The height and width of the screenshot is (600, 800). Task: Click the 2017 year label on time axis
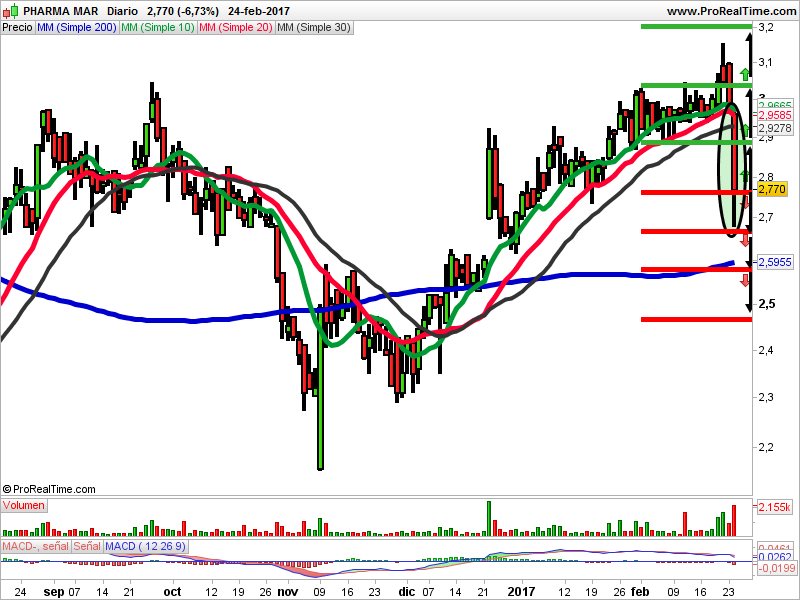(x=521, y=592)
